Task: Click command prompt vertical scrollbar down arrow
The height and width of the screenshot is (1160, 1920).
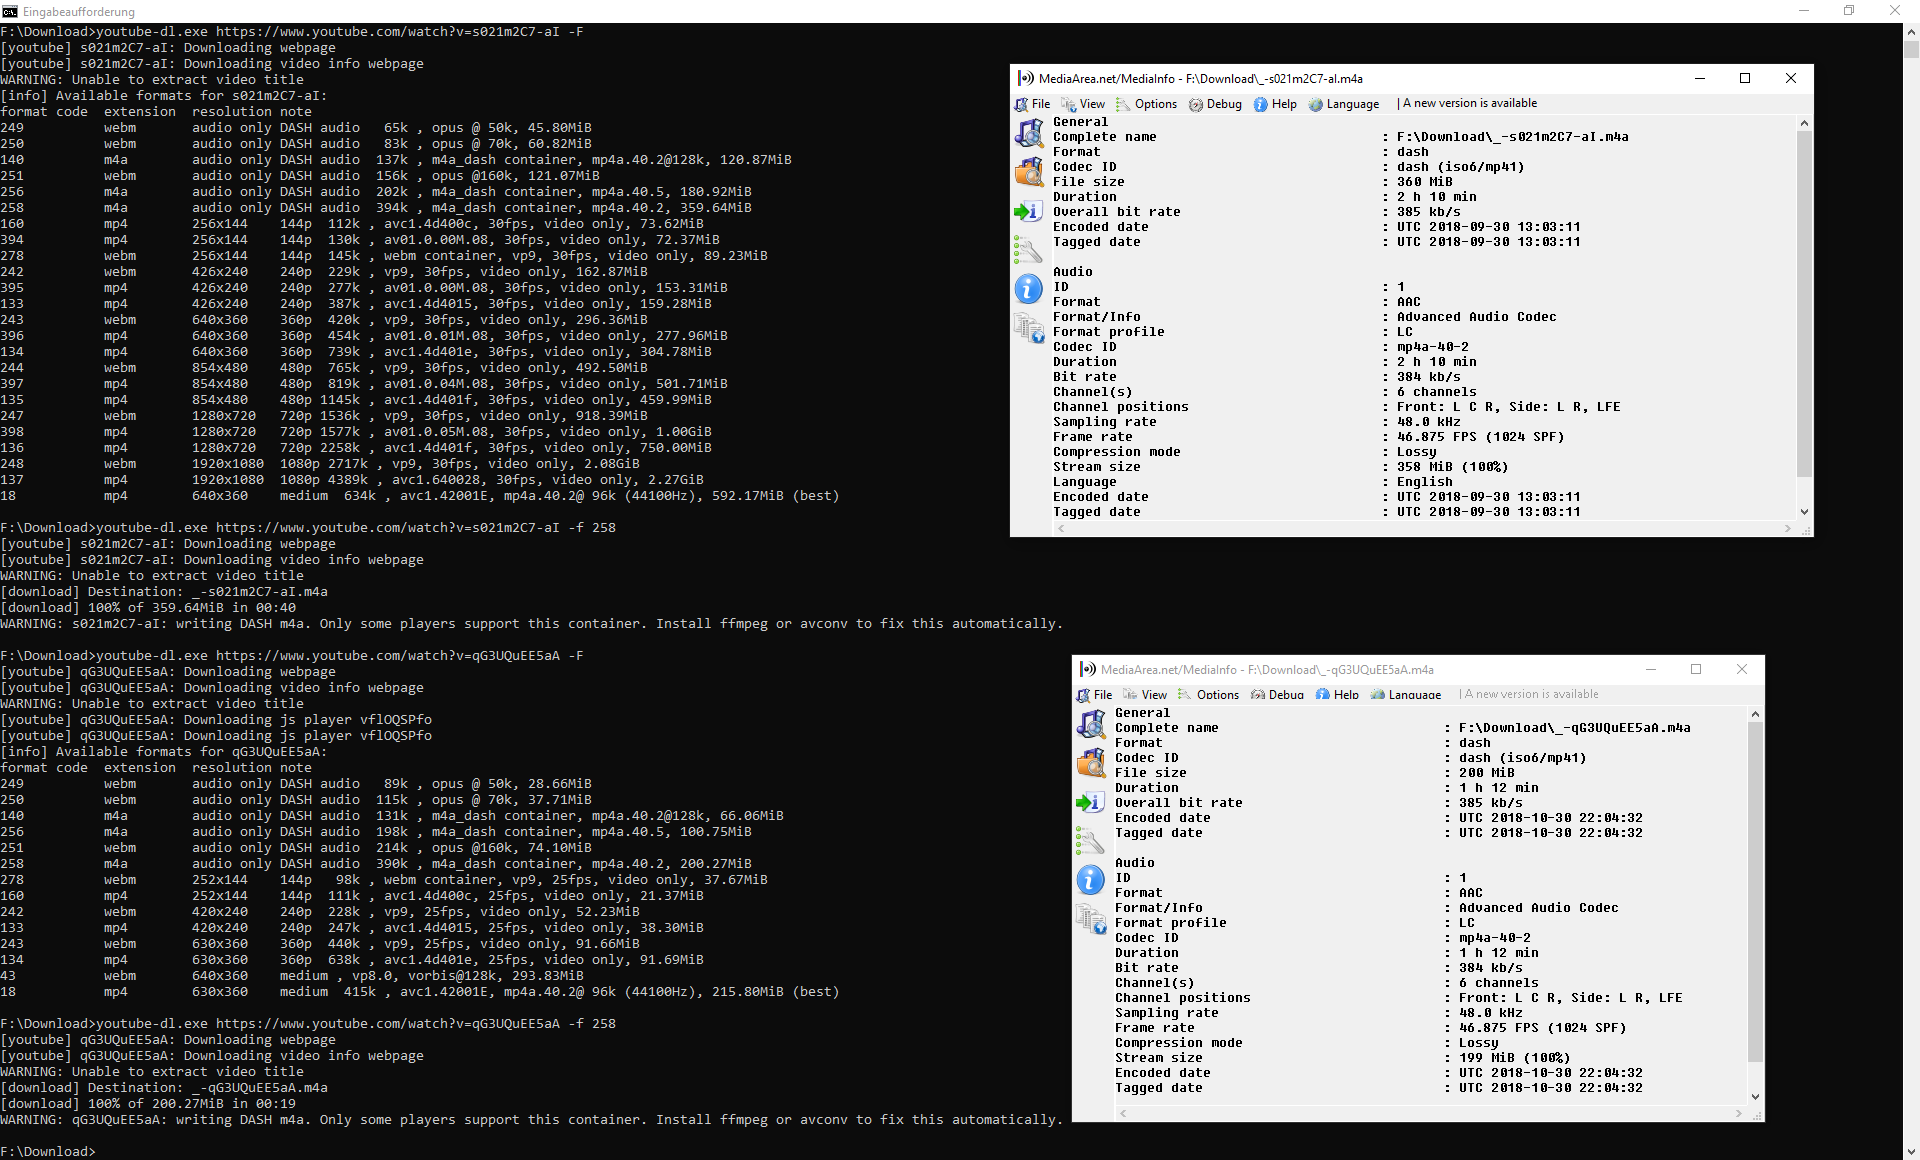Action: click(1911, 1151)
